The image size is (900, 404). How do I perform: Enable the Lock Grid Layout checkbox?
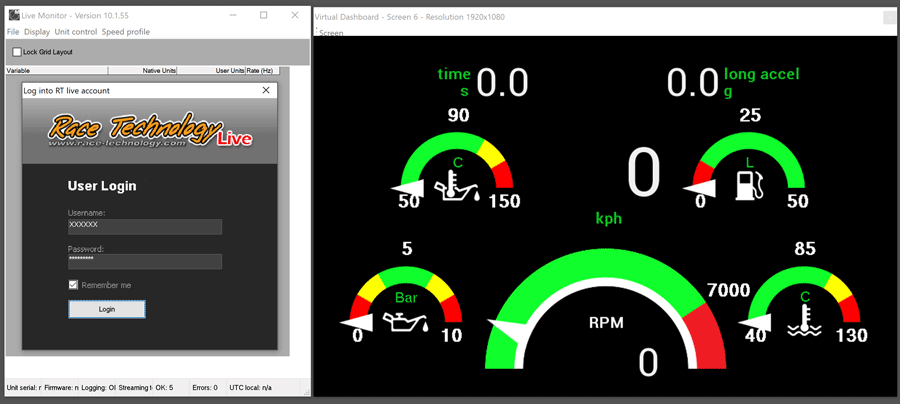coord(17,52)
